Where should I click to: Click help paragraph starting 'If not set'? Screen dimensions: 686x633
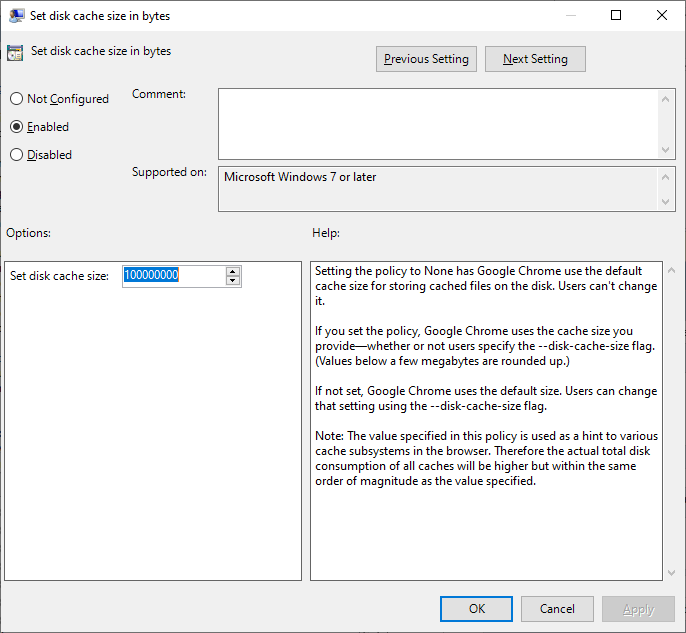[486, 399]
